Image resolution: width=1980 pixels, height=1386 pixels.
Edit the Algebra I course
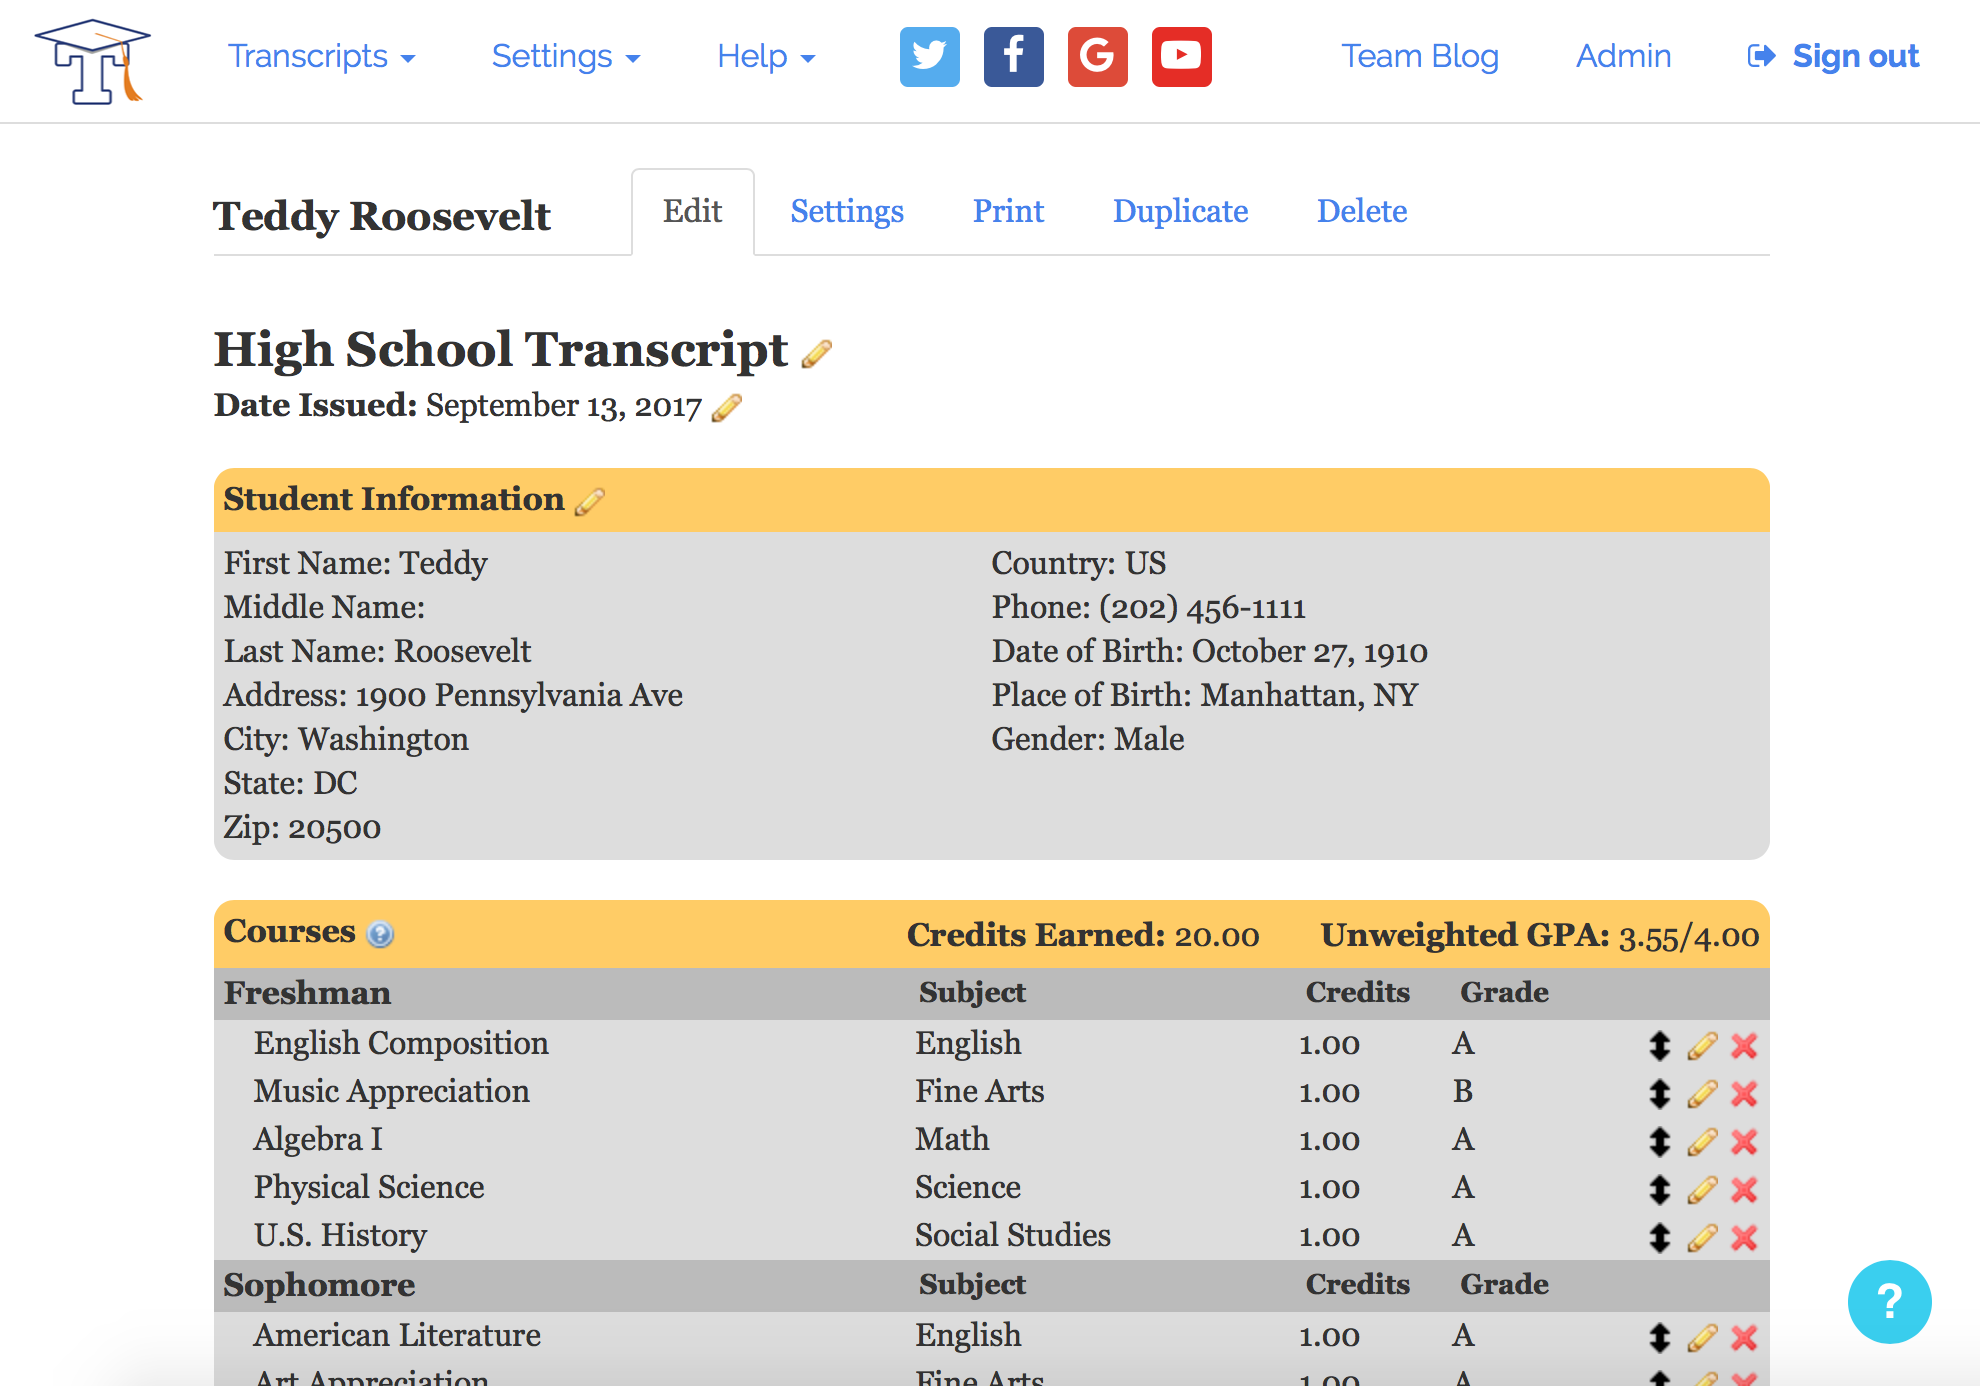1702,1142
